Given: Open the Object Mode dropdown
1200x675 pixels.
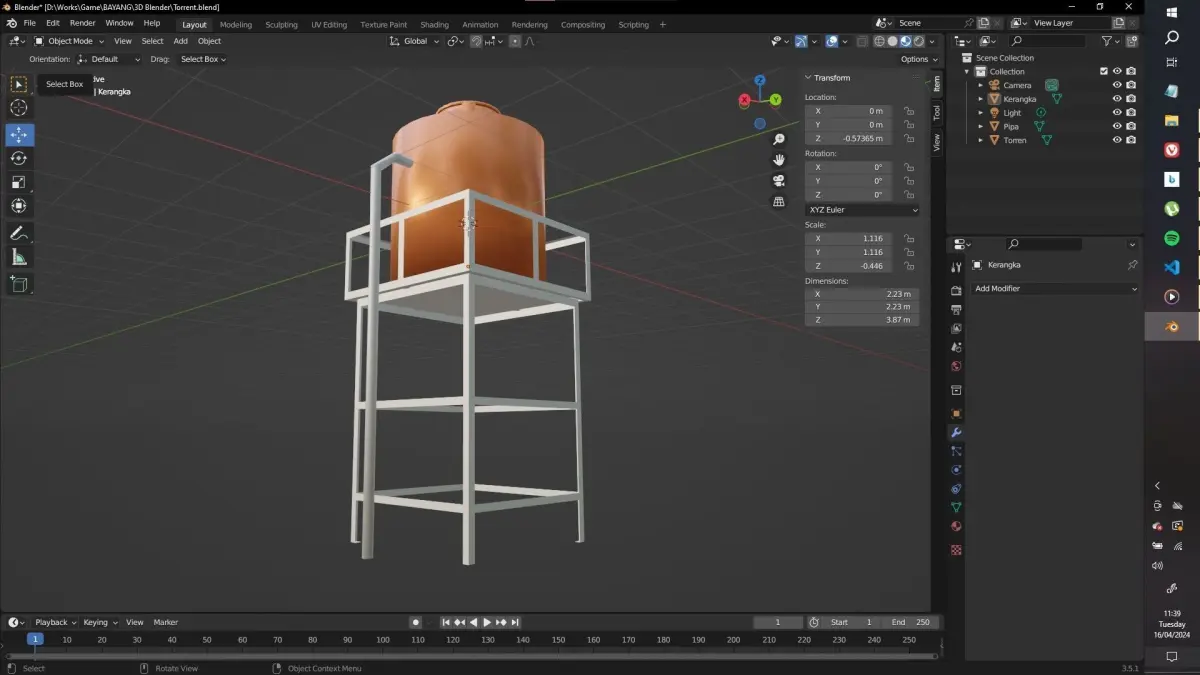Looking at the screenshot, I should (69, 41).
